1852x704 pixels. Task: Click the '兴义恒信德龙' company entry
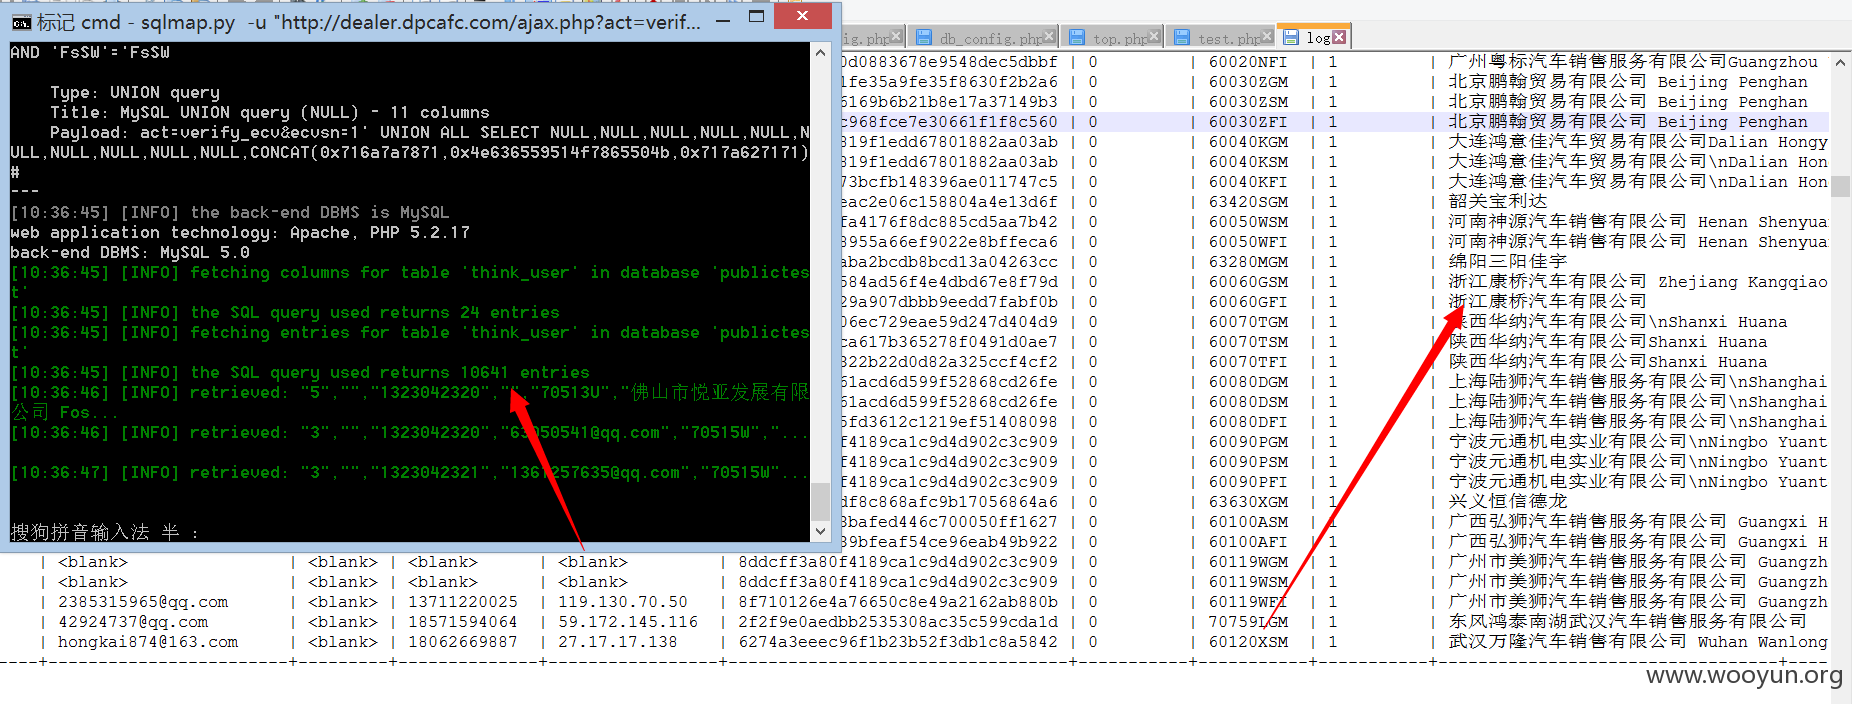1508,502
